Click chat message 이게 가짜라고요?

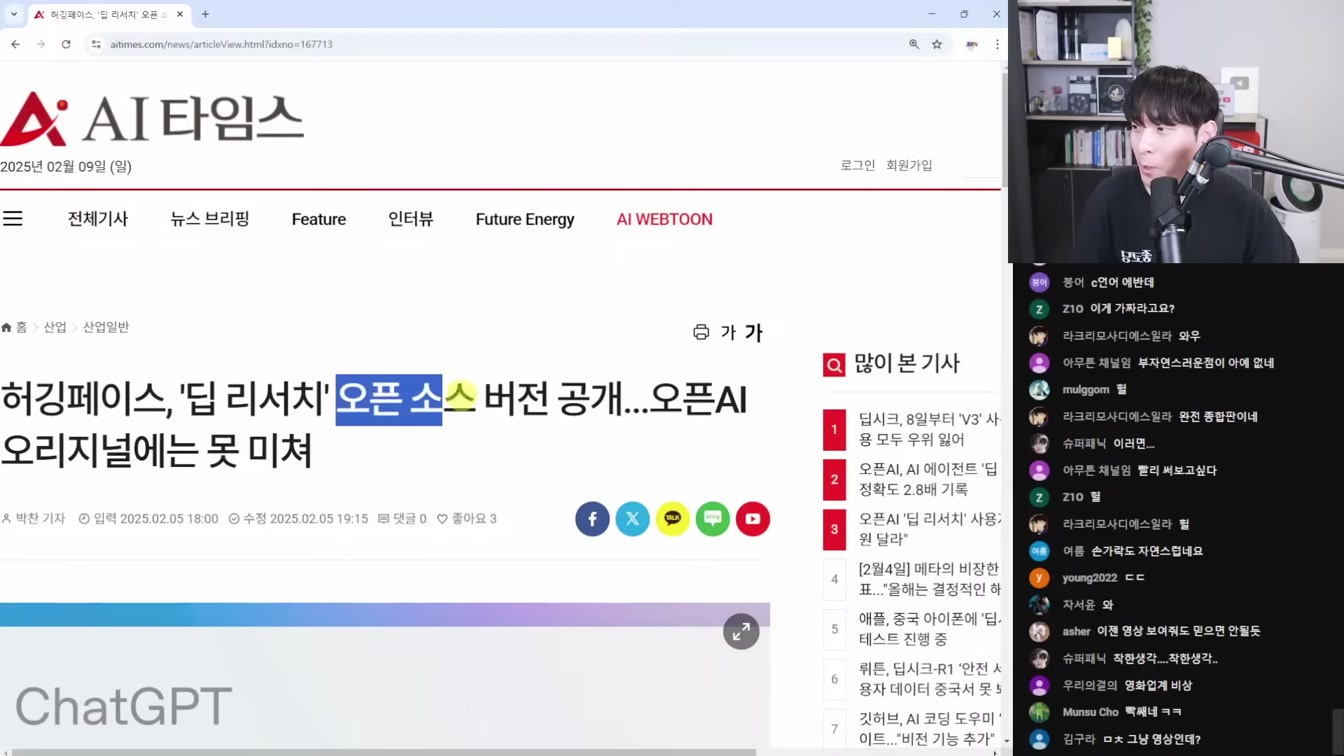1132,309
